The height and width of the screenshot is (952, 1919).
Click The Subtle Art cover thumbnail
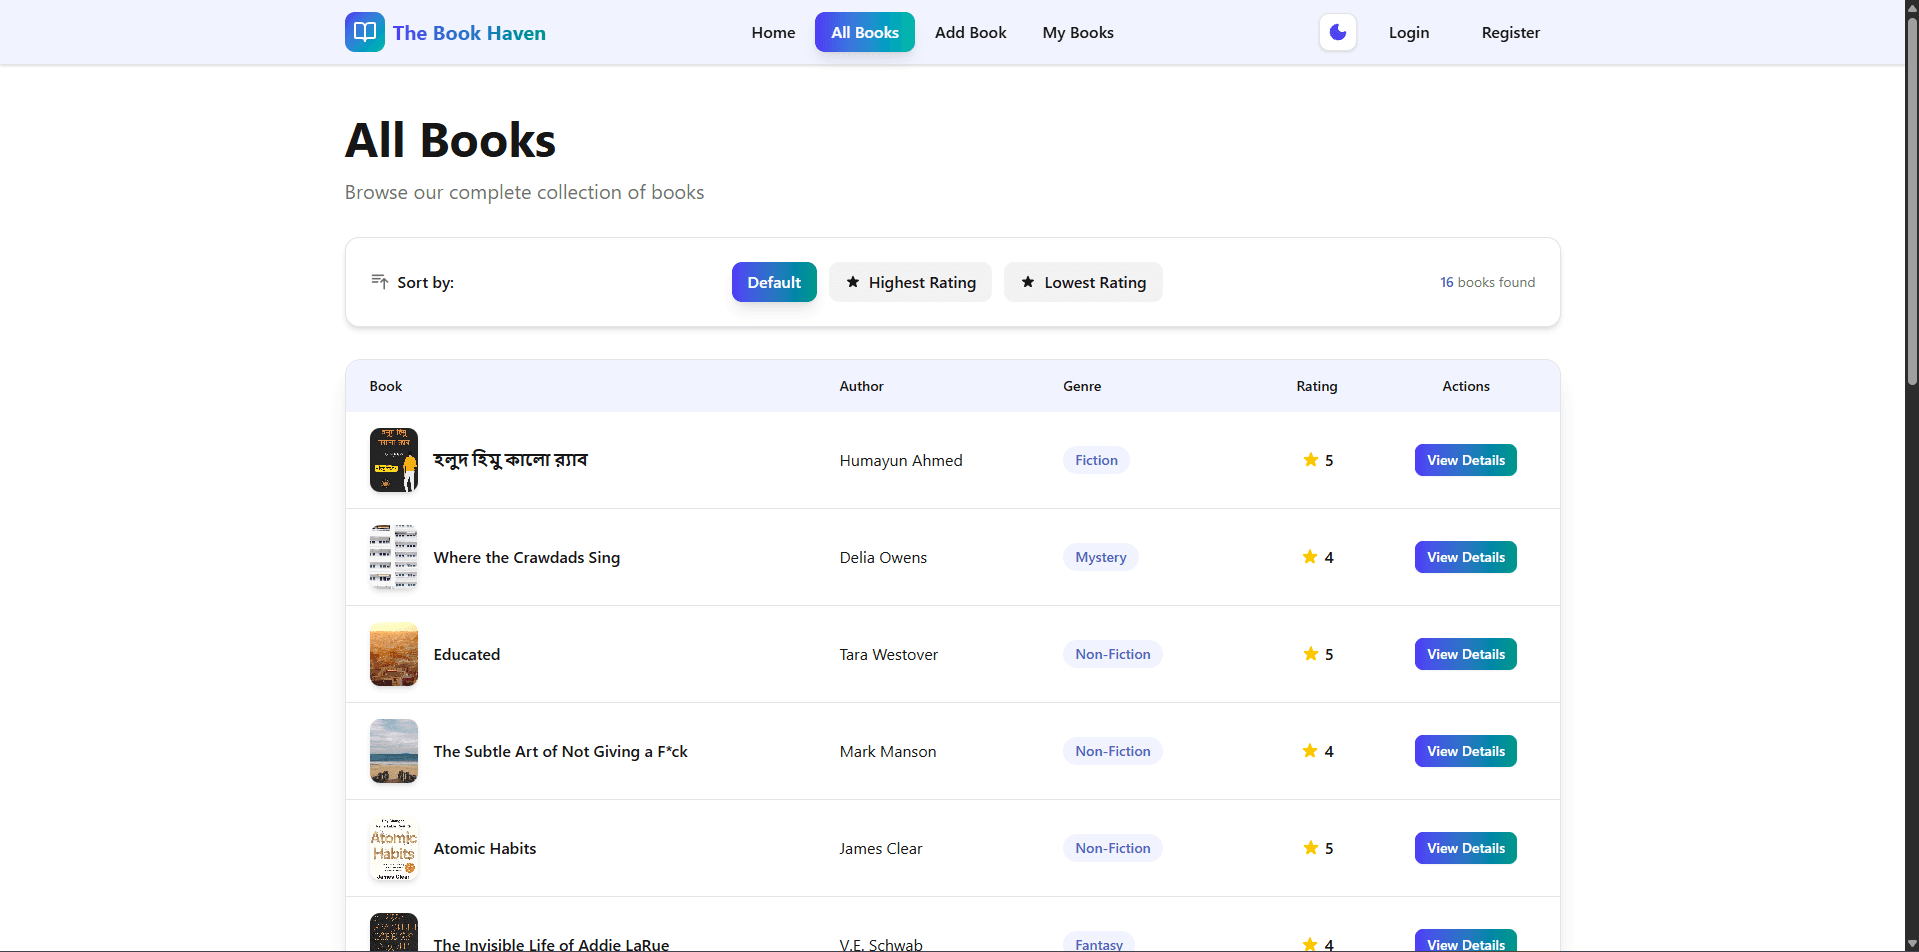pyautogui.click(x=394, y=751)
